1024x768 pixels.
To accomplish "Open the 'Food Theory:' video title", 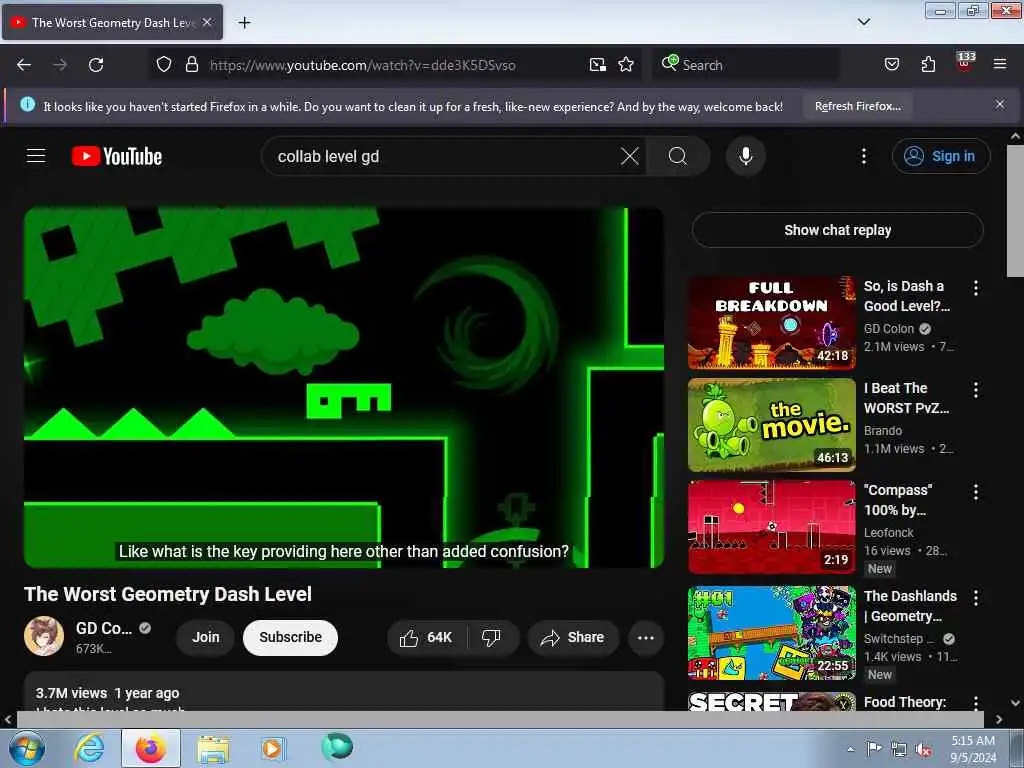I will click(904, 702).
